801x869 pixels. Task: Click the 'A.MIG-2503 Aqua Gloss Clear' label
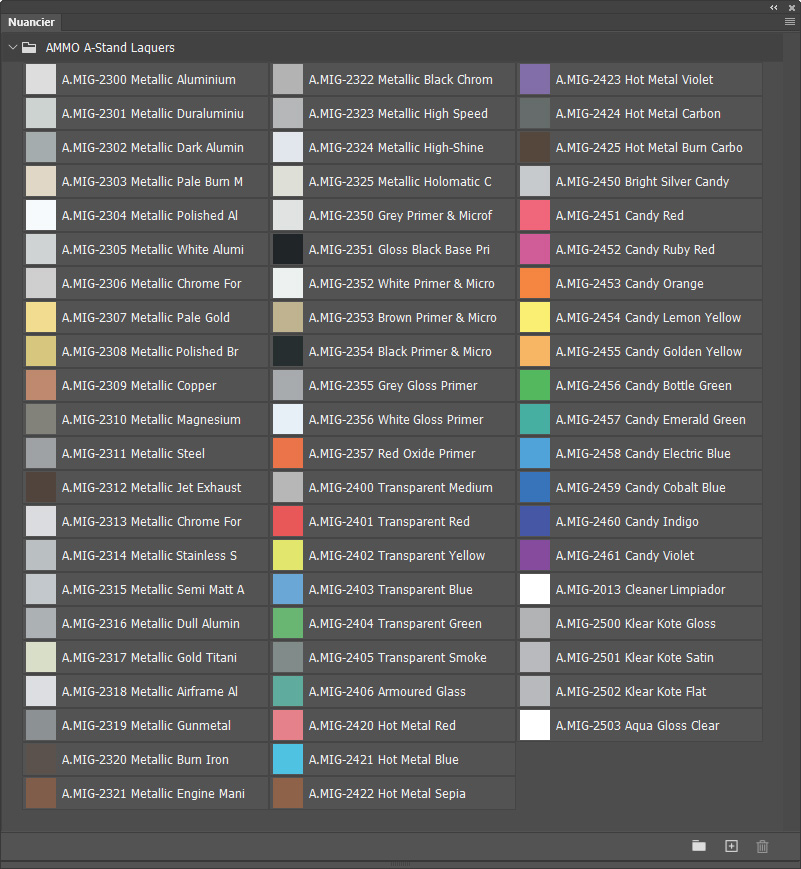(x=637, y=725)
